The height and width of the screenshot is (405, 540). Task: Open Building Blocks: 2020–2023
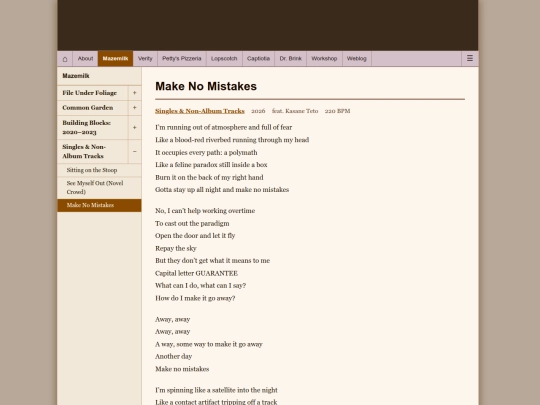pyautogui.click(x=93, y=127)
